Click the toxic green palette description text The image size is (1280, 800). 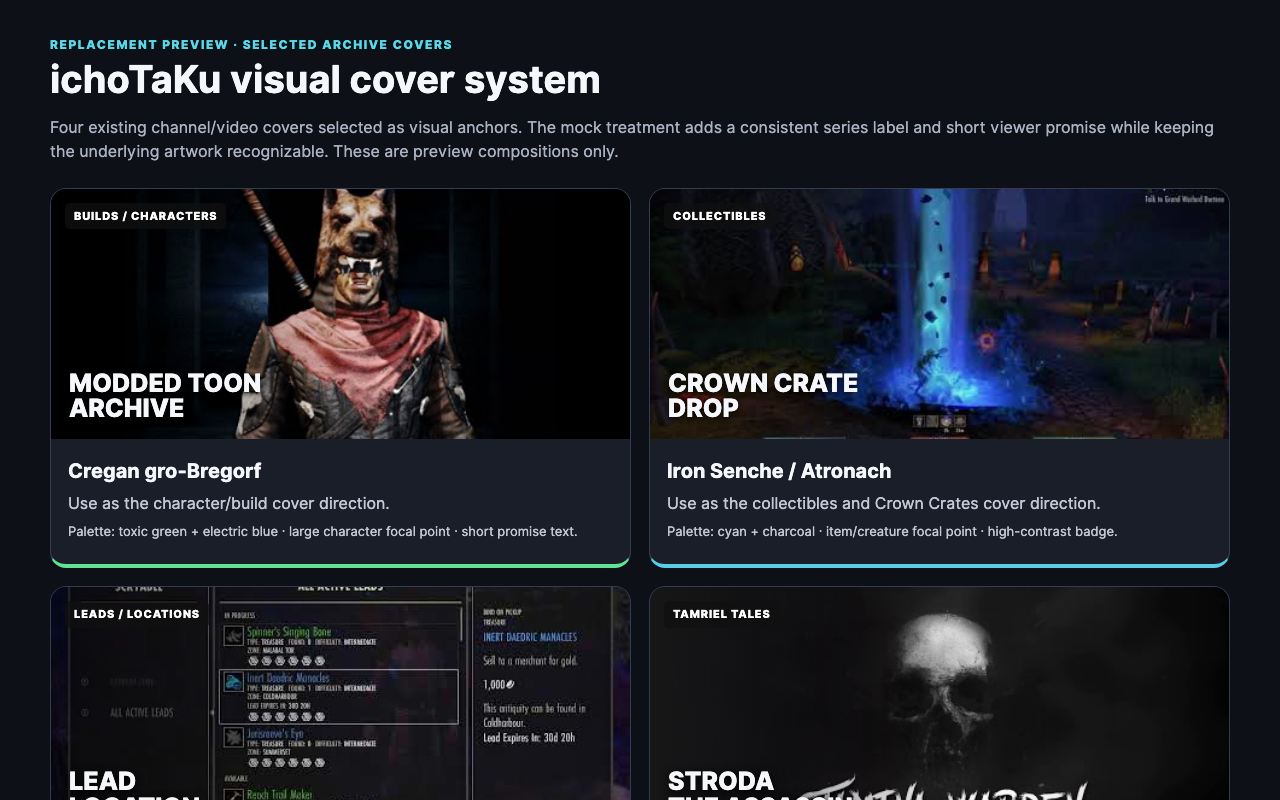[x=323, y=531]
